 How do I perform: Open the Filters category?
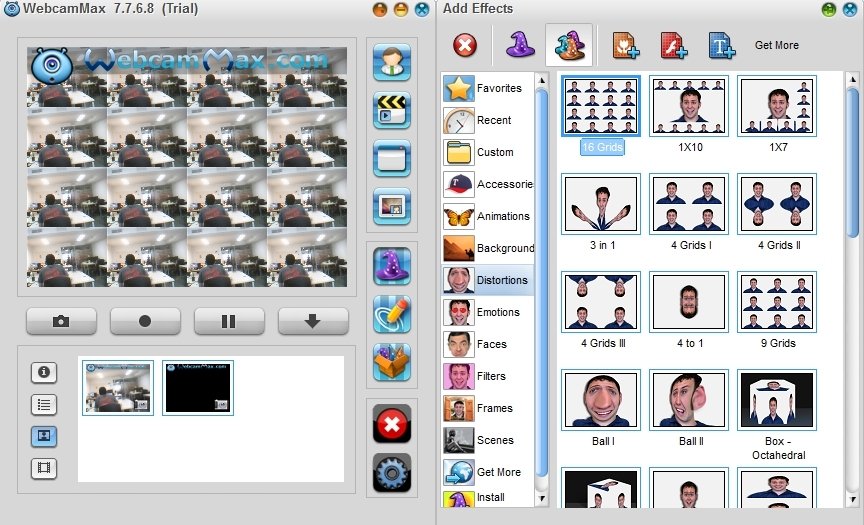tap(488, 376)
